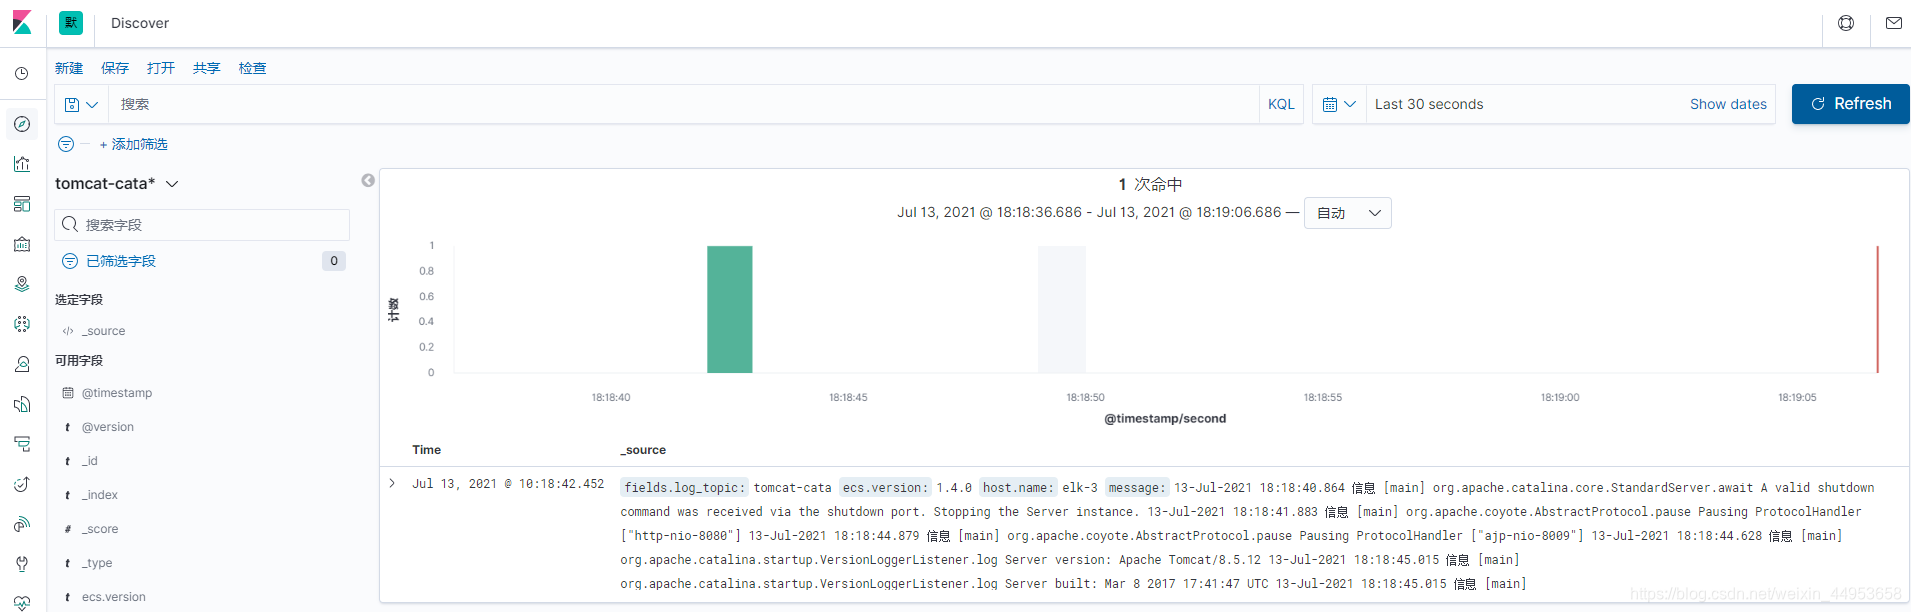Toggle the KQL query language button
Screen dimensions: 1911x612
[x=1281, y=104]
